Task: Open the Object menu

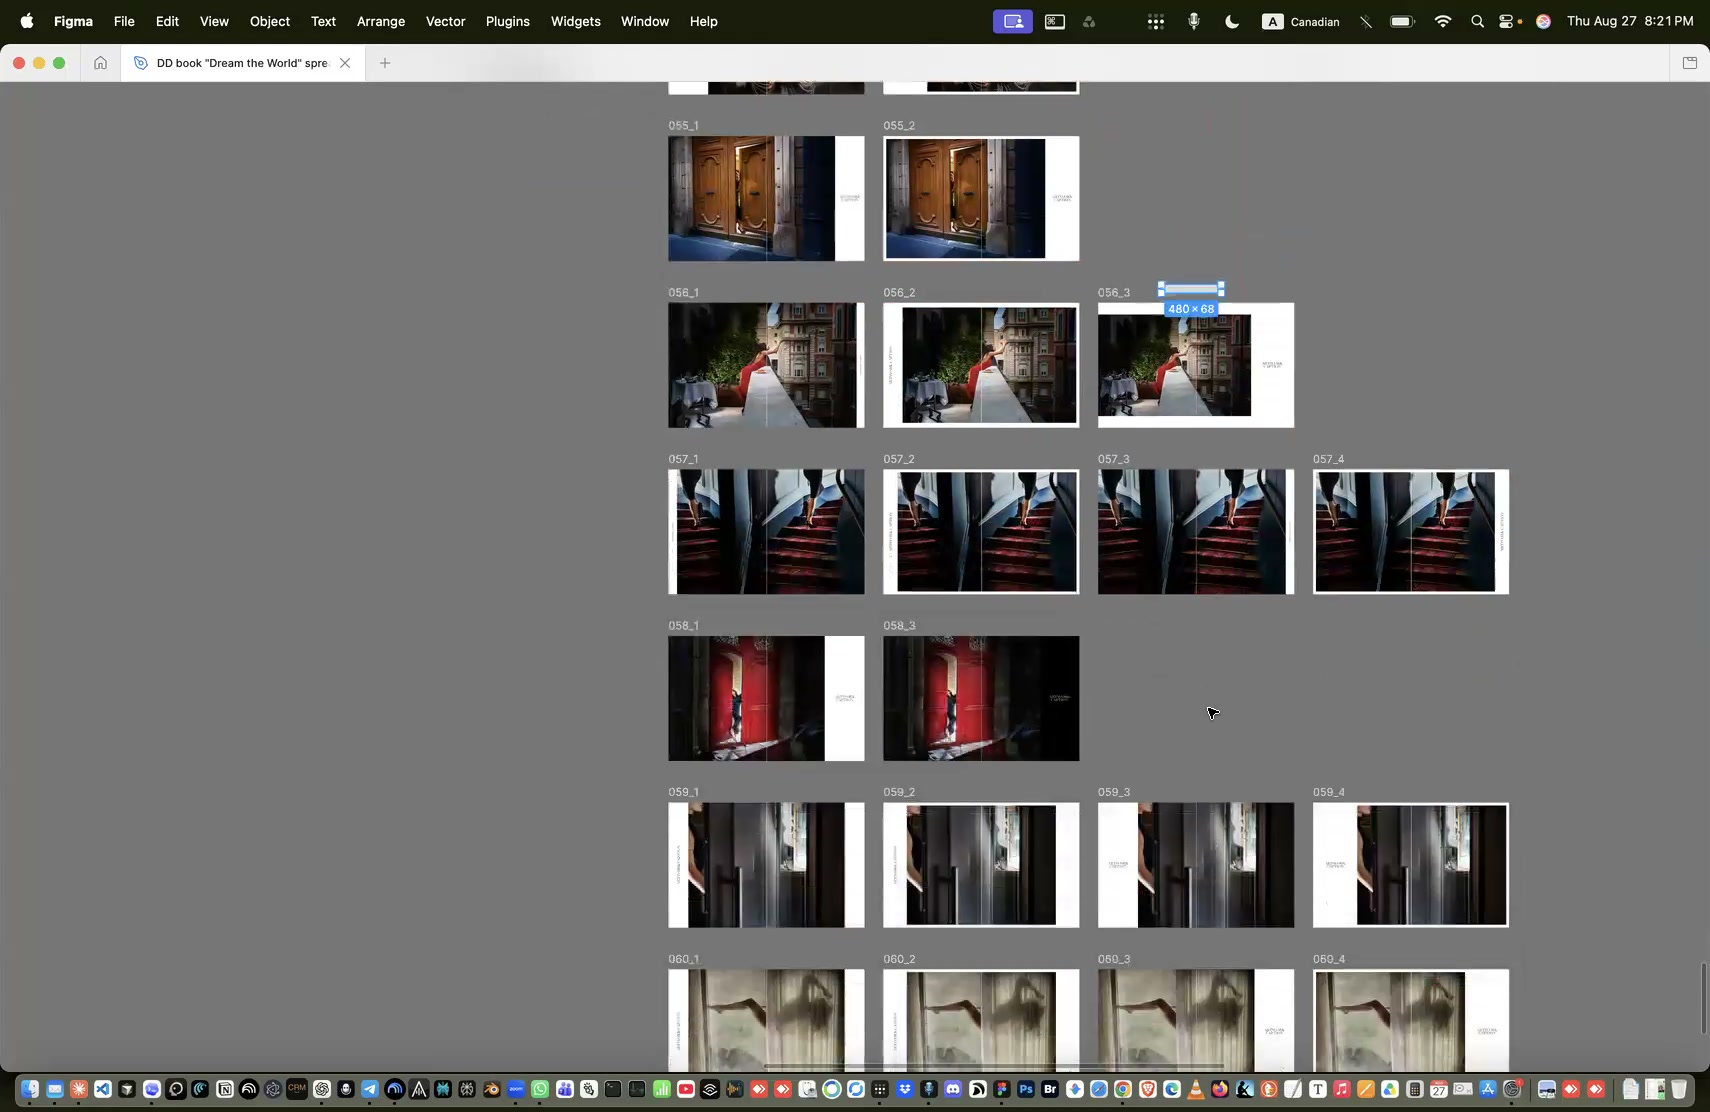Action: pos(270,21)
